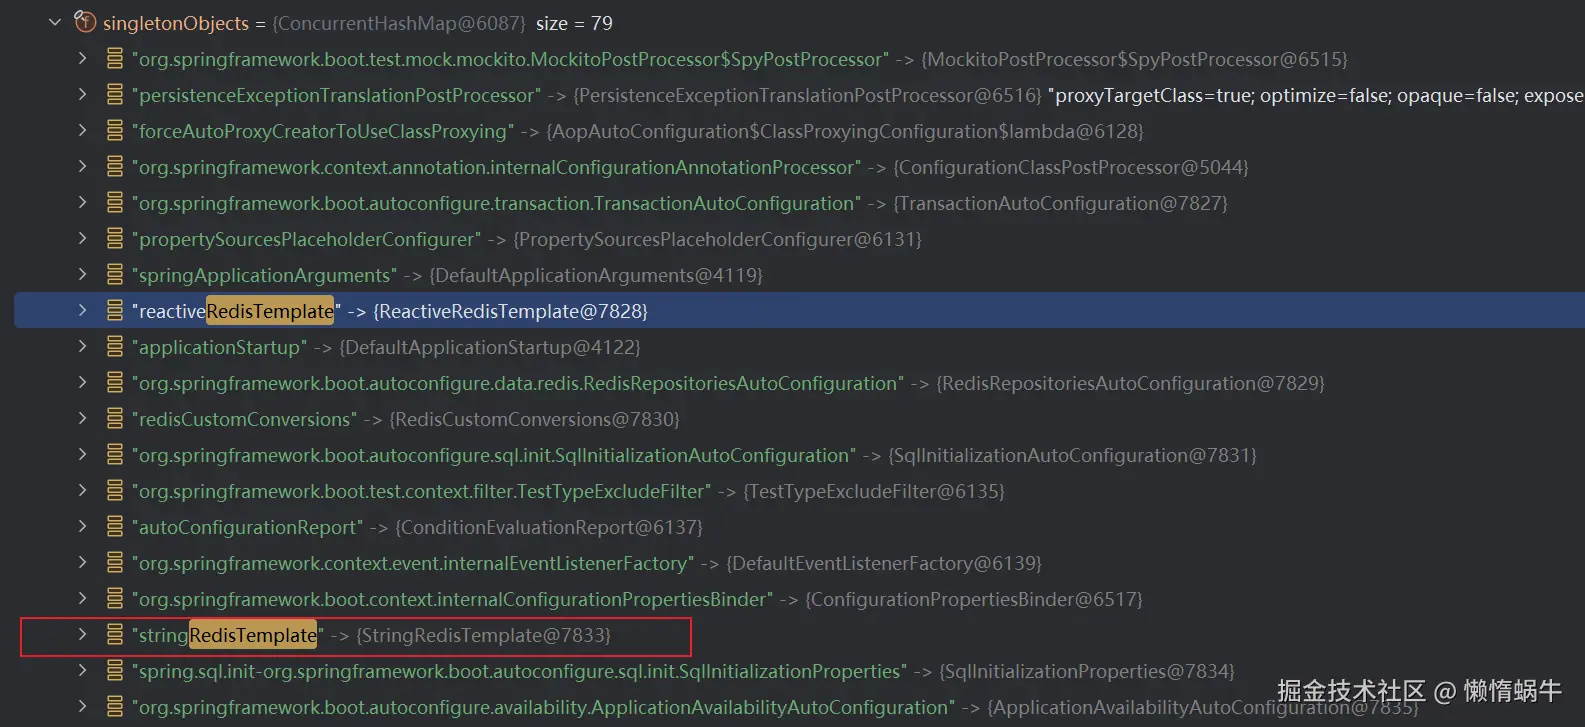Select {ConcurrentHashMap@6087} value text
1585x727 pixels.
tap(398, 23)
